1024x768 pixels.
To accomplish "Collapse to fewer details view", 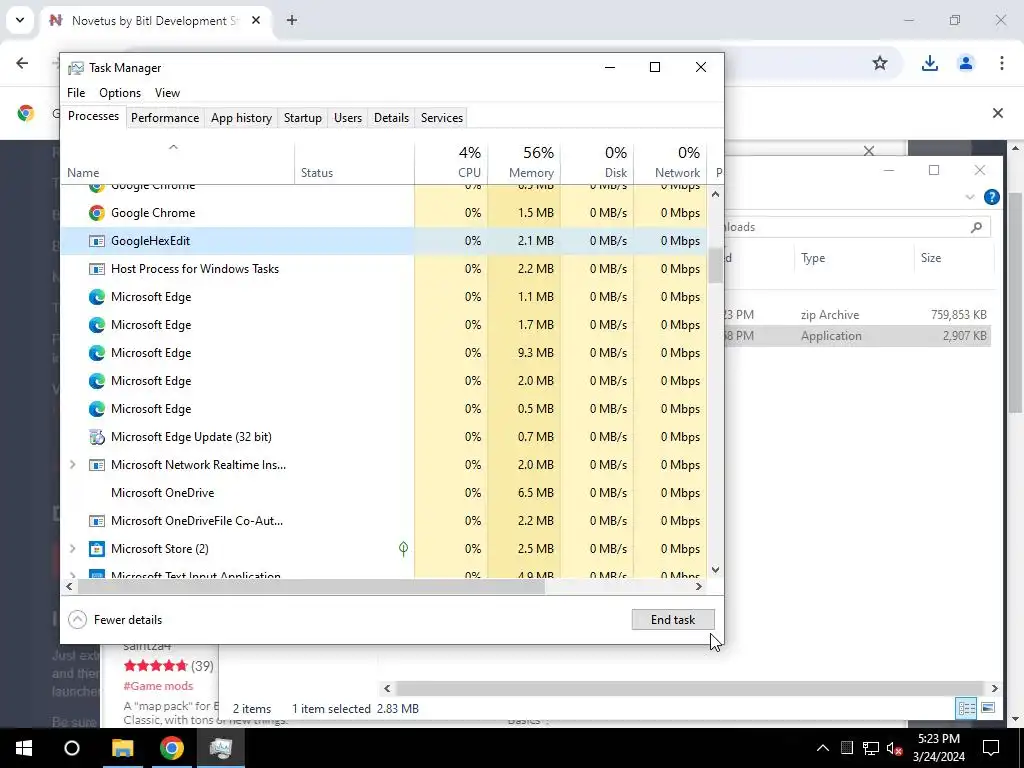I will tap(115, 620).
